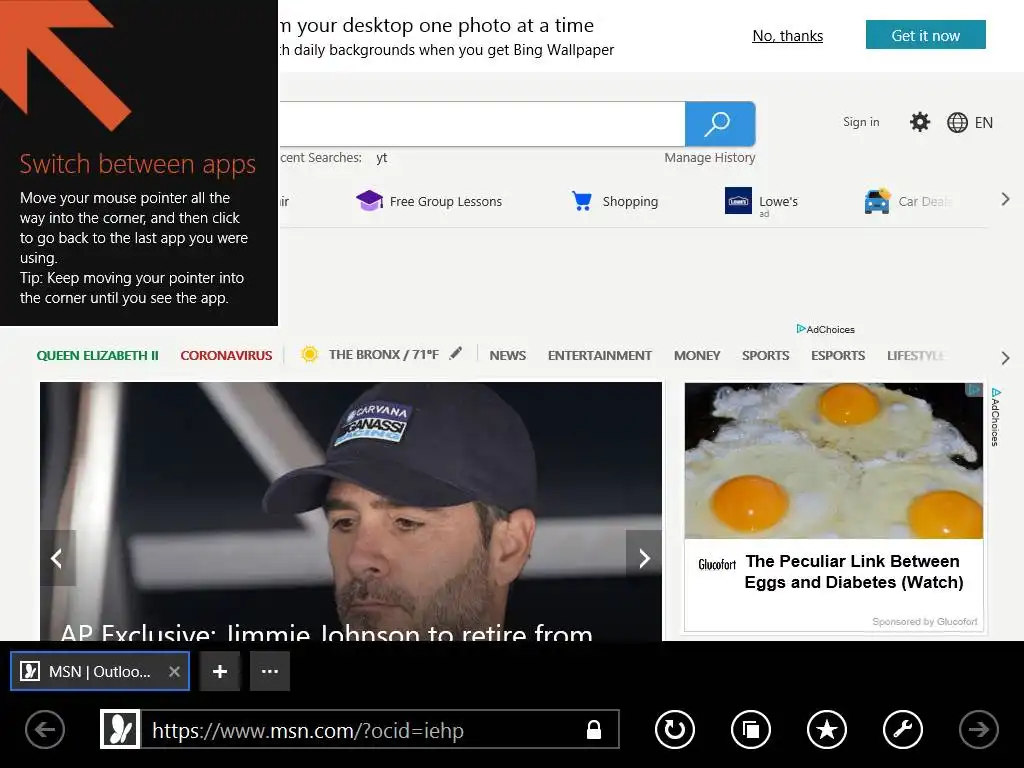
Task: Open the tabs view icon
Action: (x=751, y=729)
